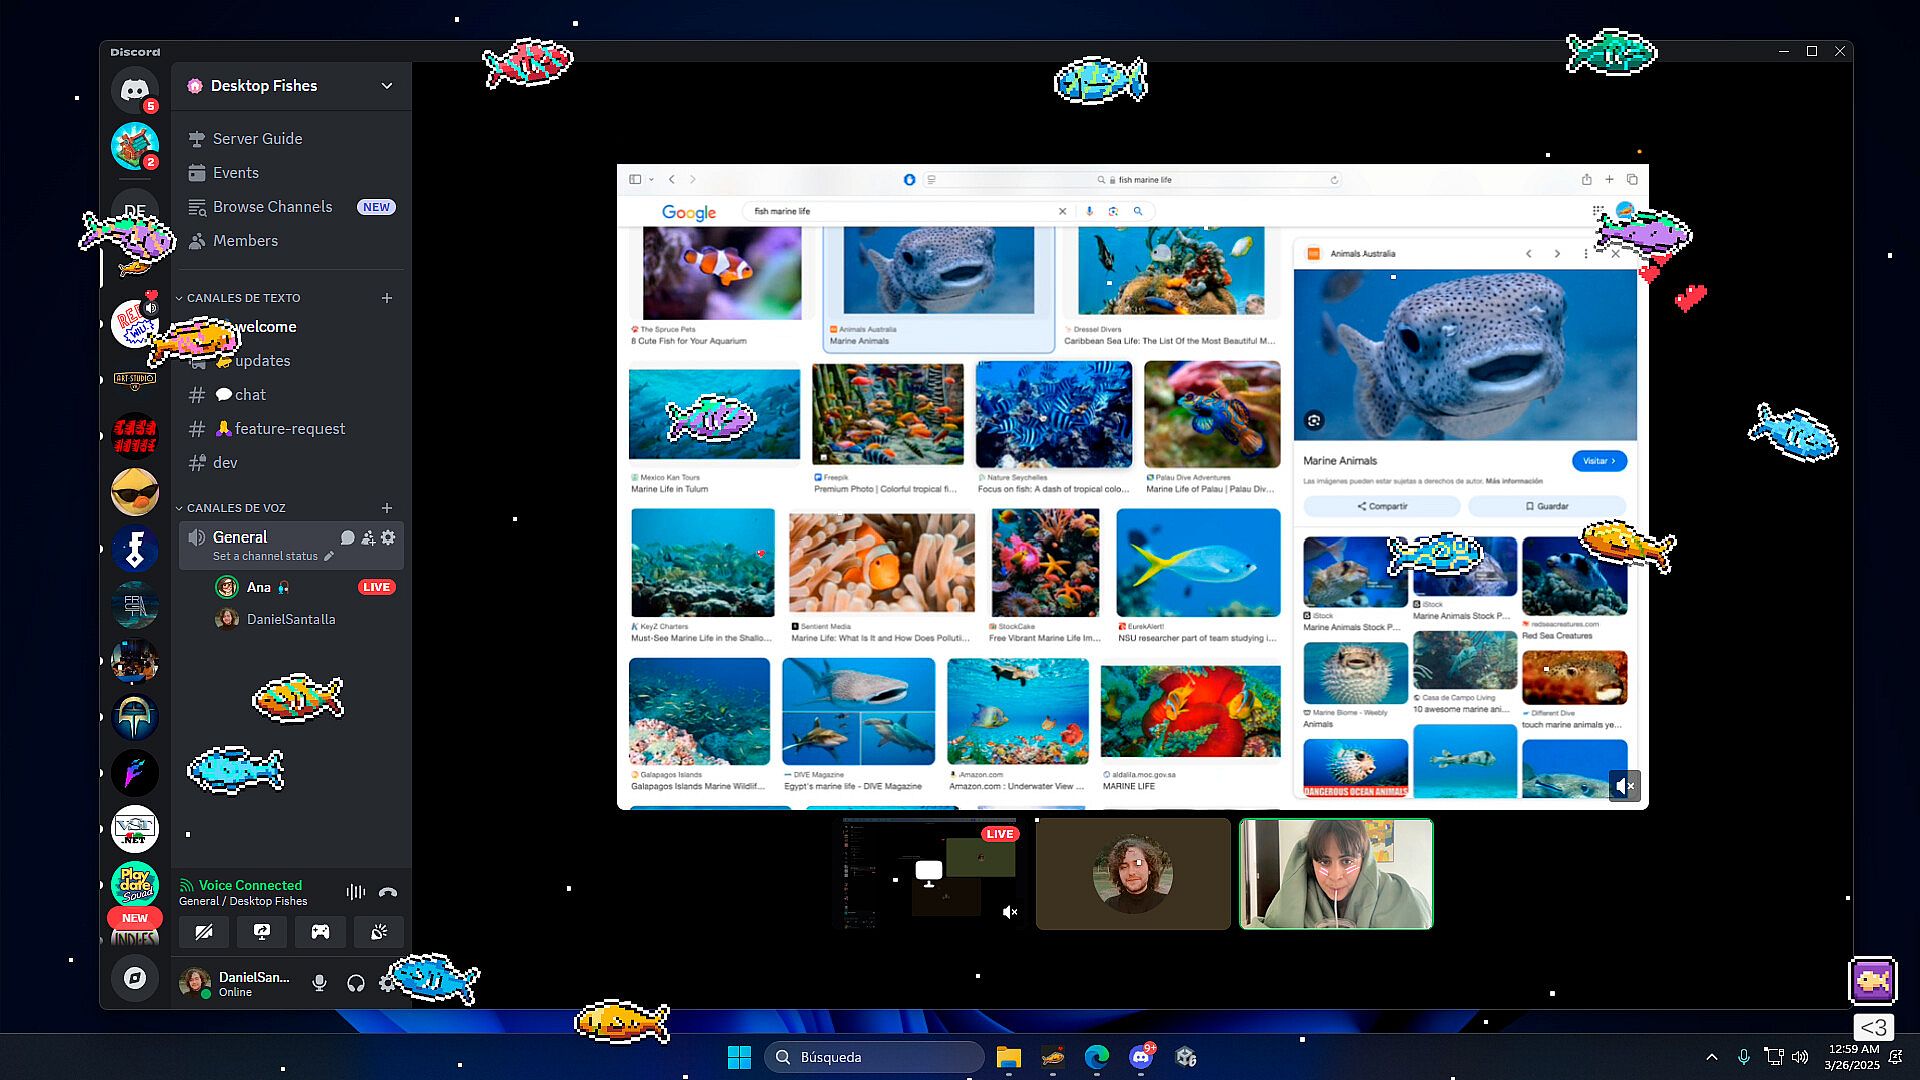Mute your microphone
The image size is (1920, 1080).
319,983
